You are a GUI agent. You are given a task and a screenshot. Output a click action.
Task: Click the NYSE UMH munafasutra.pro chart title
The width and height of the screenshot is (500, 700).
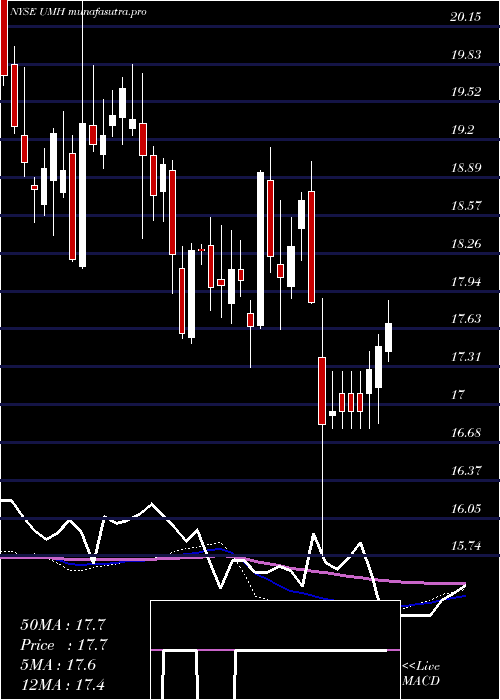pyautogui.click(x=79, y=12)
